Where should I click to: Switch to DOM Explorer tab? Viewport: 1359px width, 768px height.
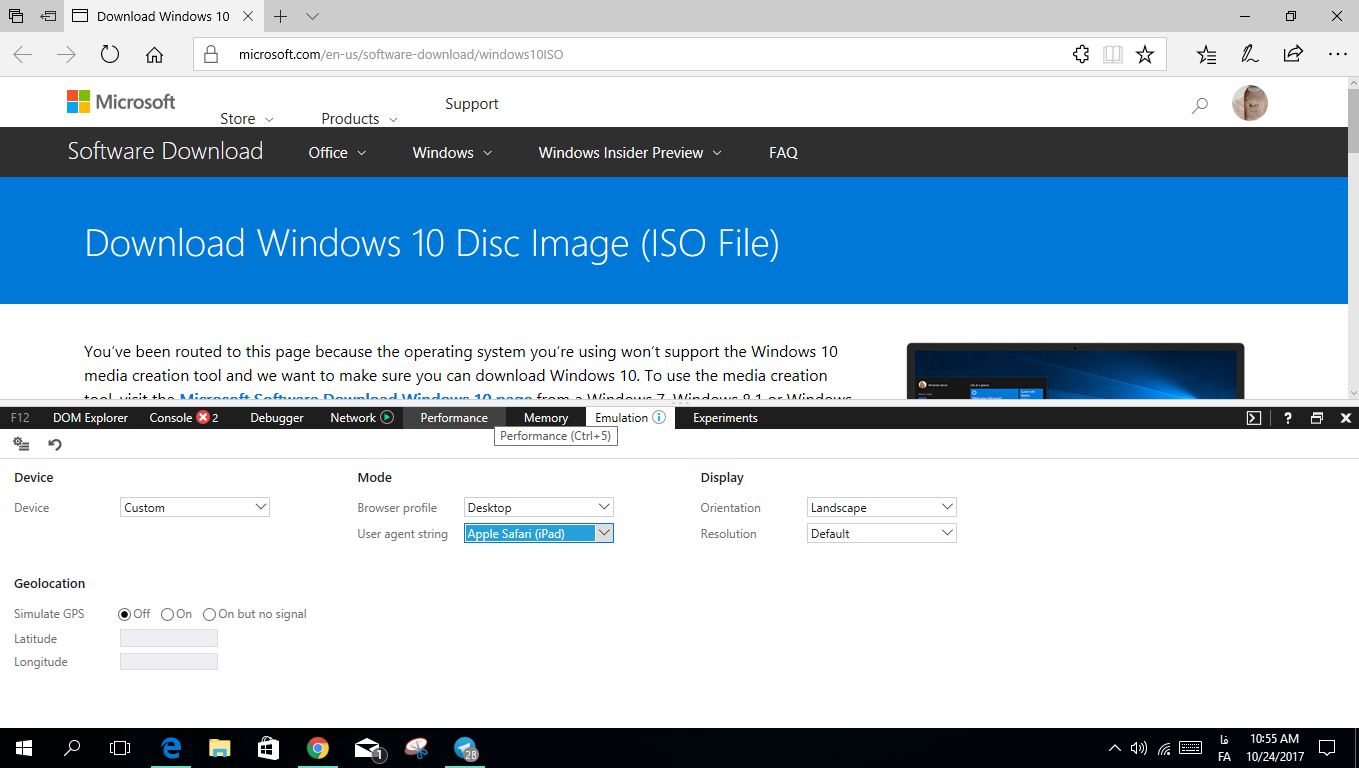click(90, 418)
